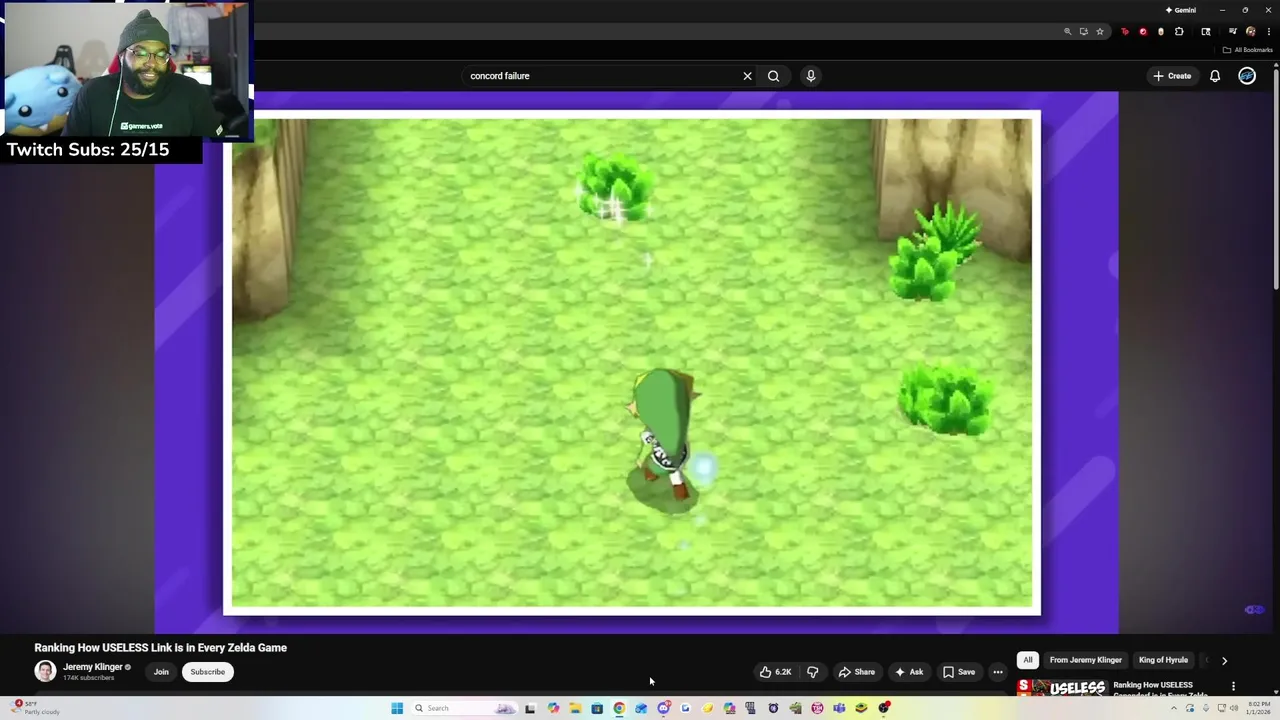Subscribe to Jeremy Klinger

[x=208, y=672]
